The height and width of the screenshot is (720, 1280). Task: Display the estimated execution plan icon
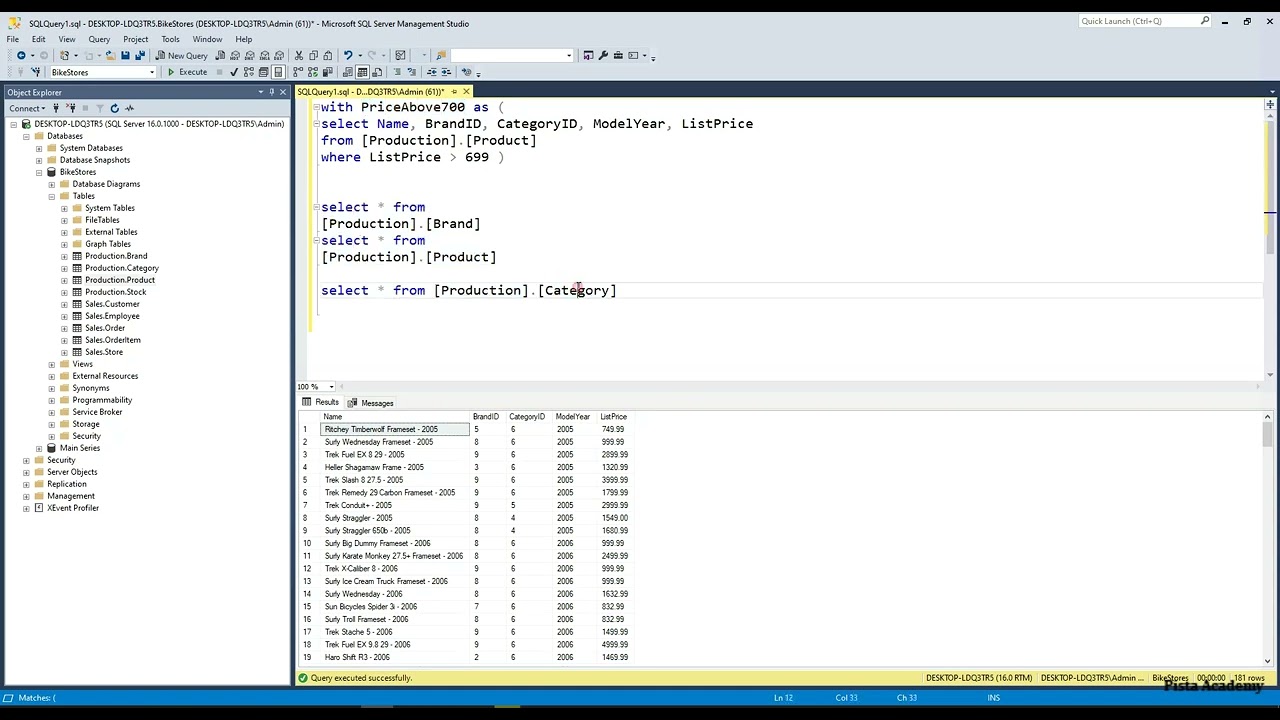pyautogui.click(x=249, y=72)
